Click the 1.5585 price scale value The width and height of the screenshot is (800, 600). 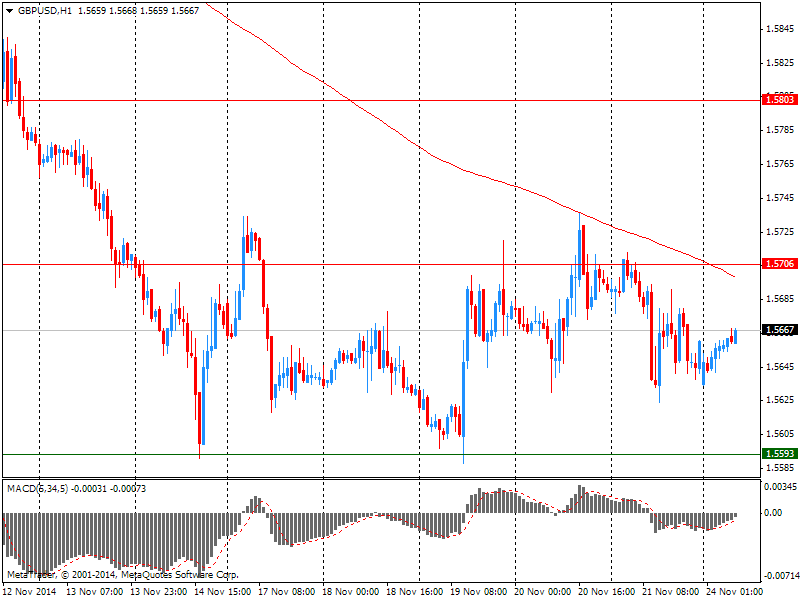click(x=780, y=468)
